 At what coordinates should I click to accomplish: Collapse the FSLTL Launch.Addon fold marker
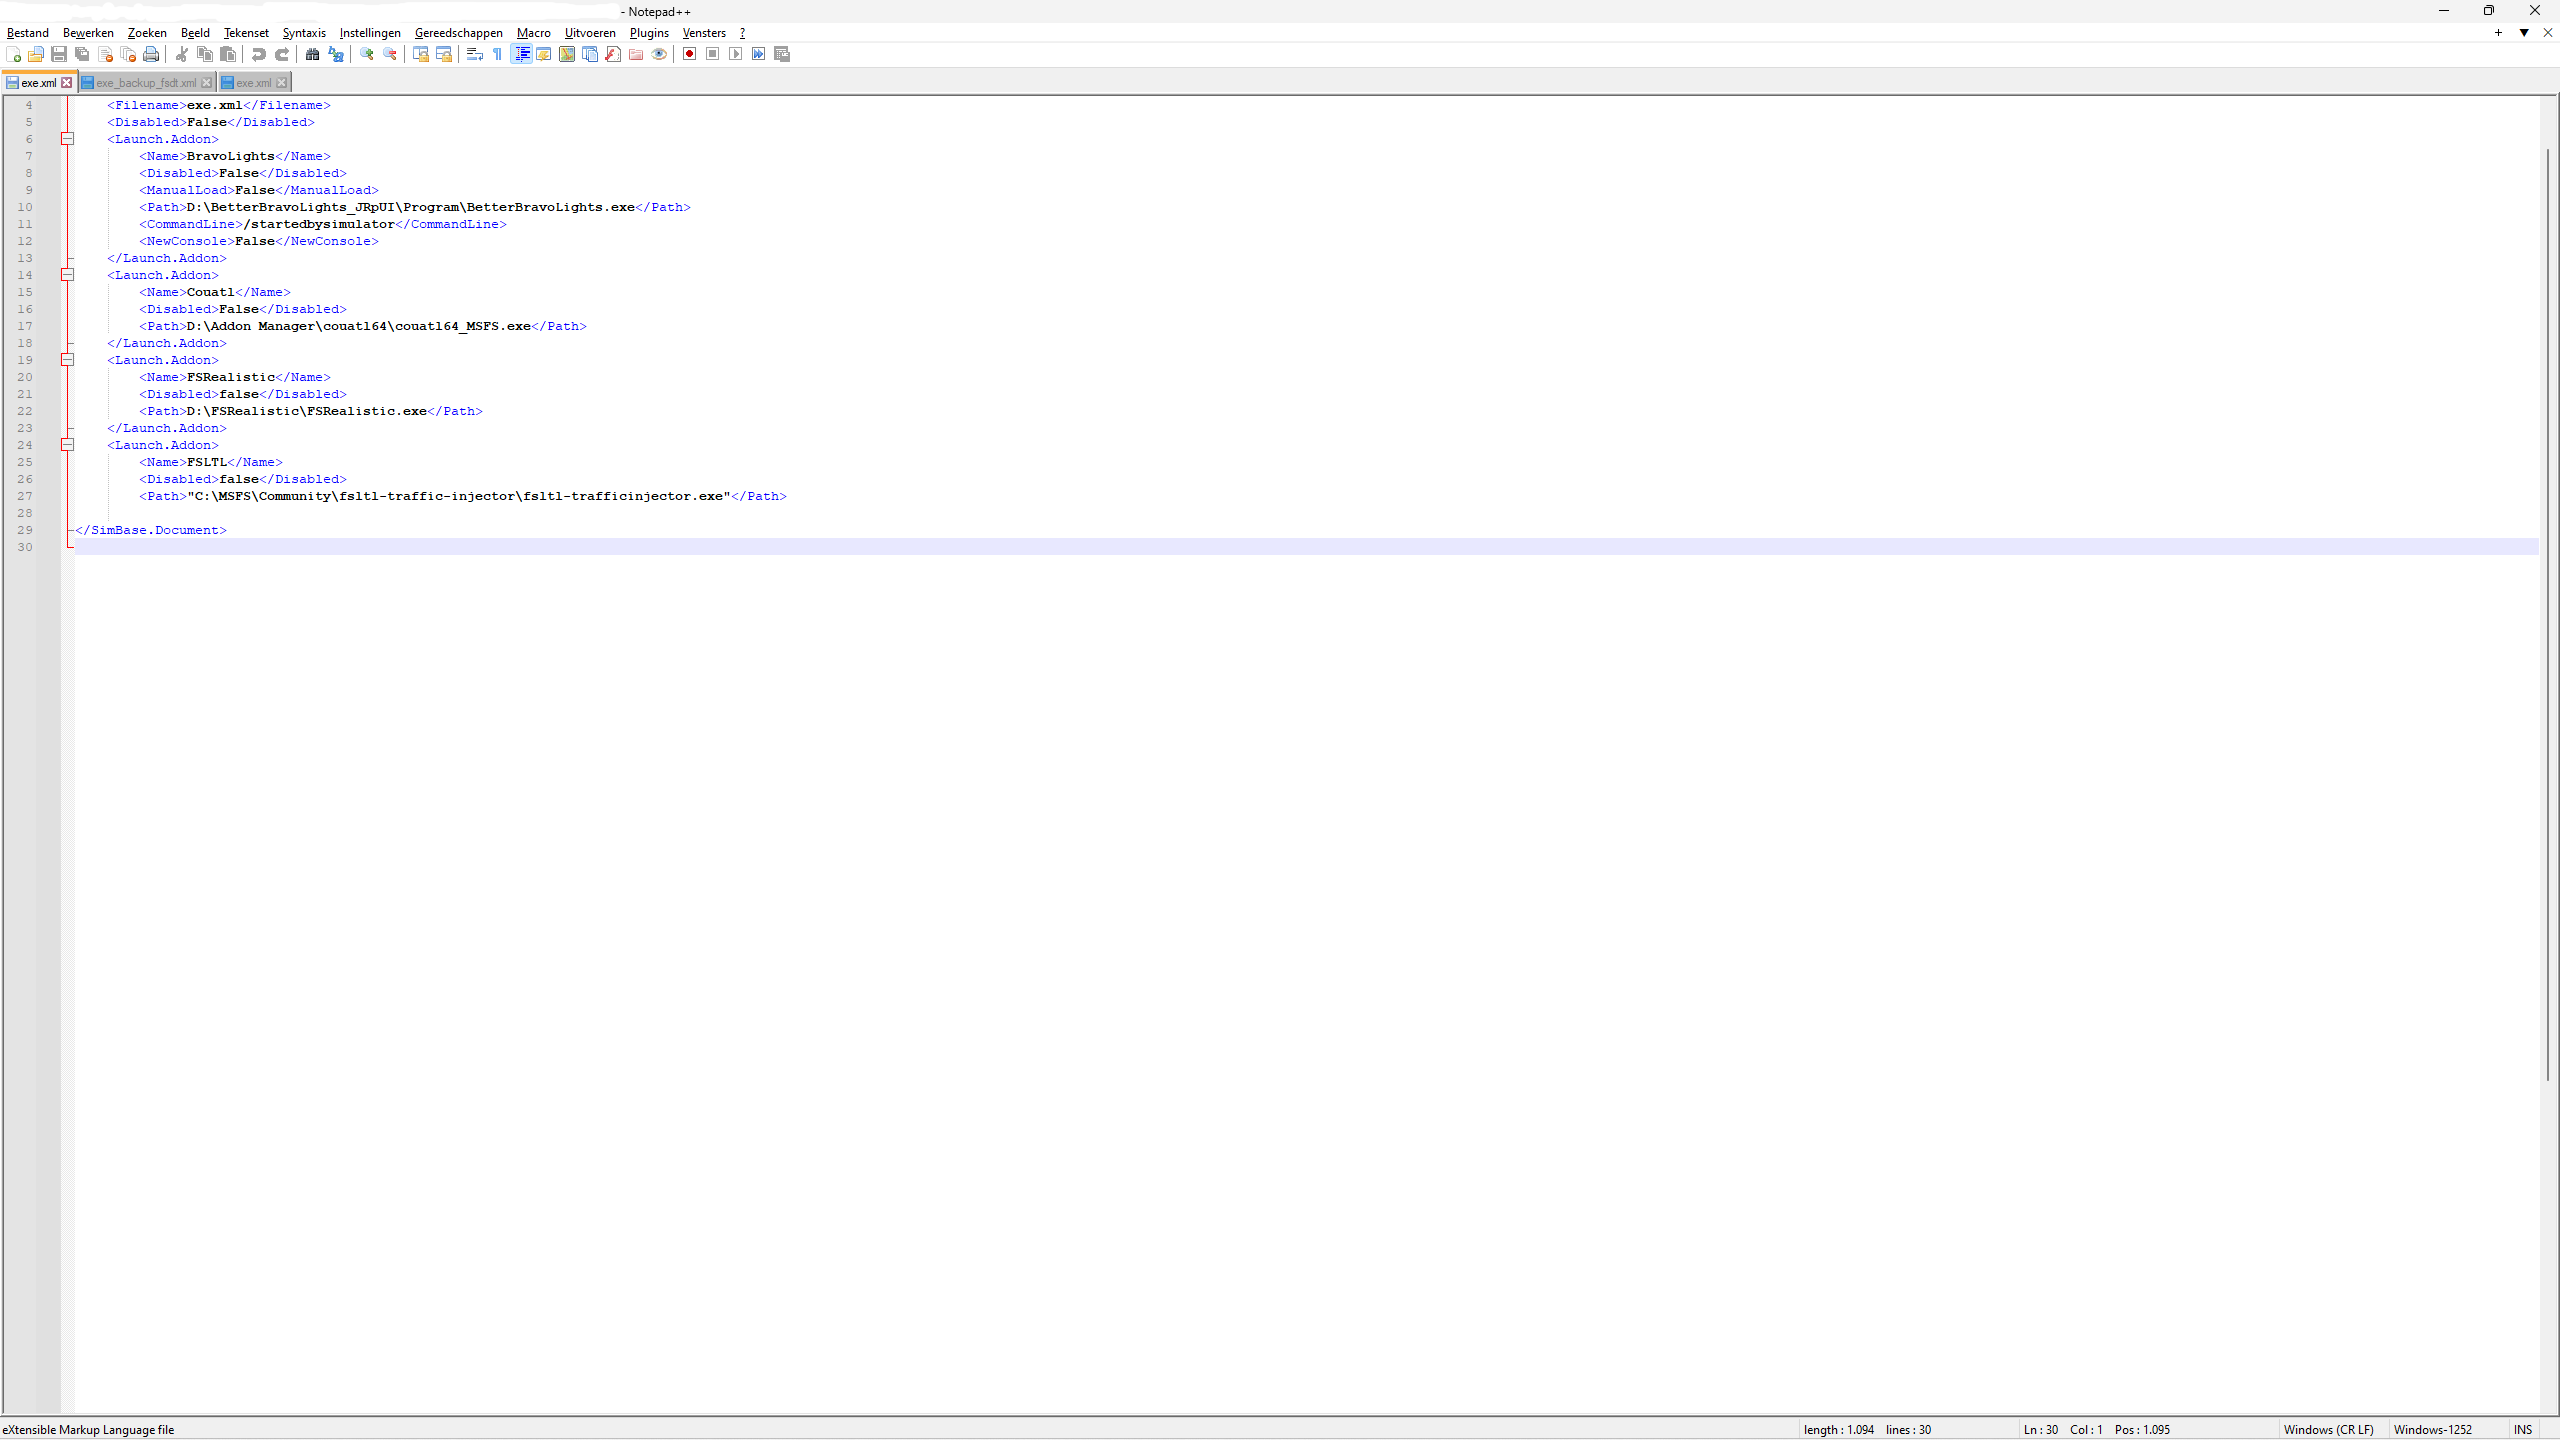point(68,445)
